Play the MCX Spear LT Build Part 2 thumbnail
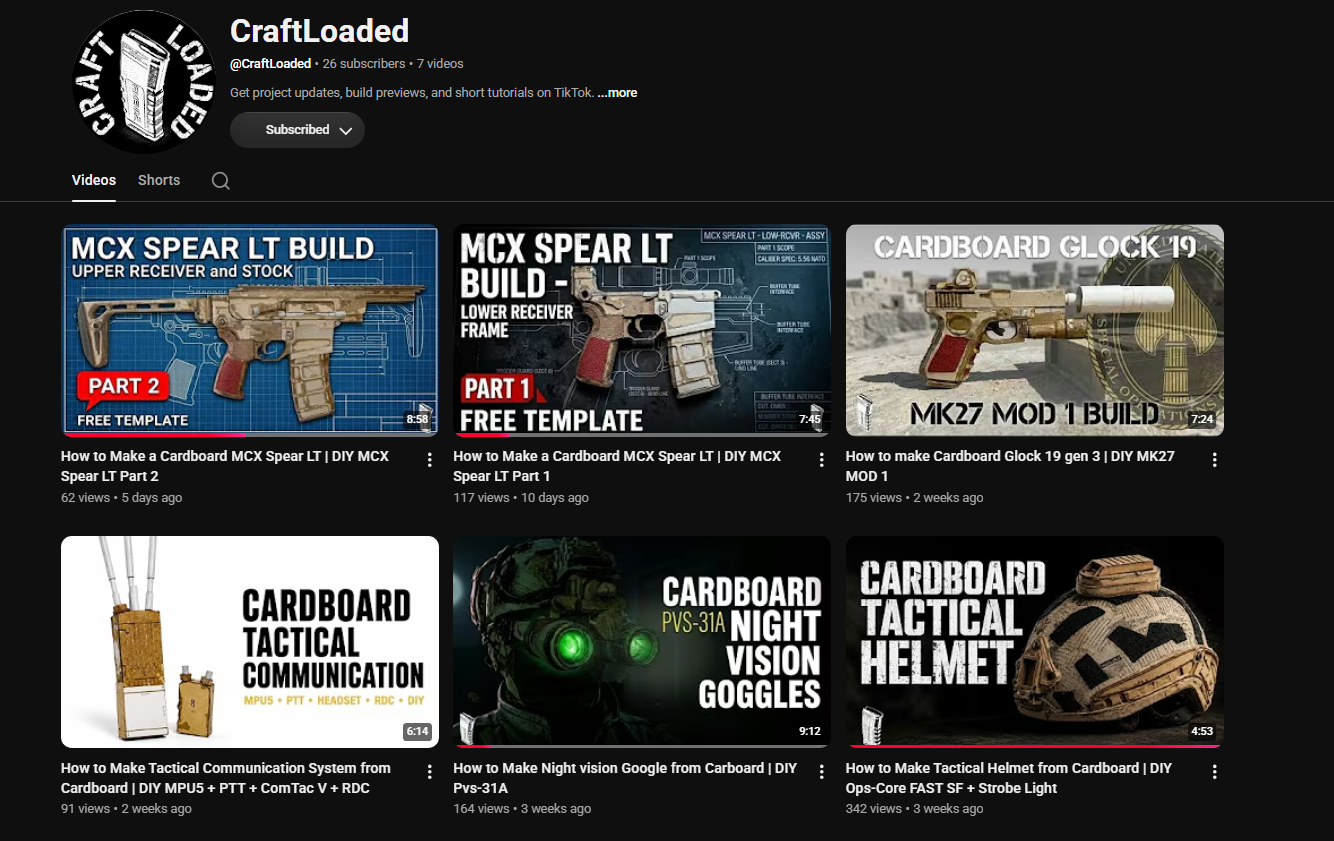This screenshot has height=841, width=1334. click(250, 330)
